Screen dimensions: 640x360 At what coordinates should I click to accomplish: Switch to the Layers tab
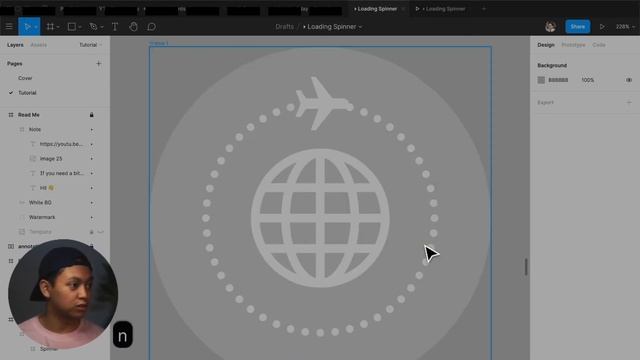coord(15,45)
